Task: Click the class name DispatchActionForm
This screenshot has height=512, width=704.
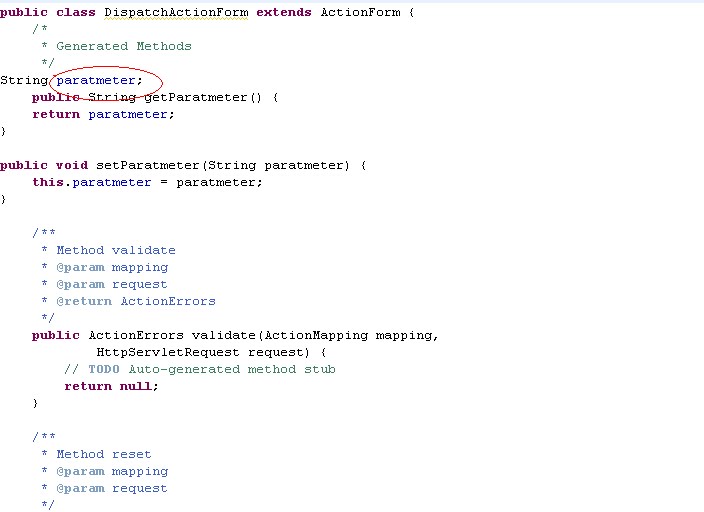Action: (x=176, y=13)
